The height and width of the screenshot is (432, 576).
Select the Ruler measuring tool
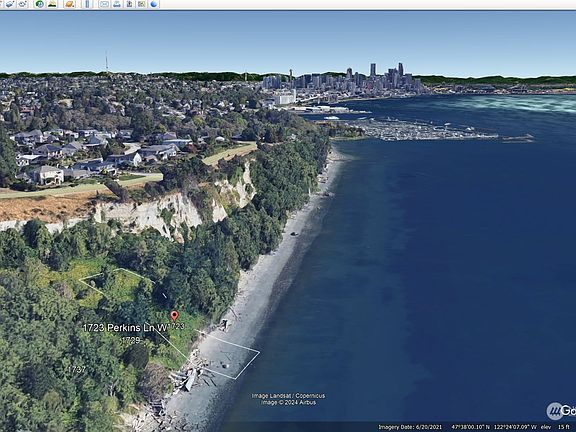pos(87,4)
